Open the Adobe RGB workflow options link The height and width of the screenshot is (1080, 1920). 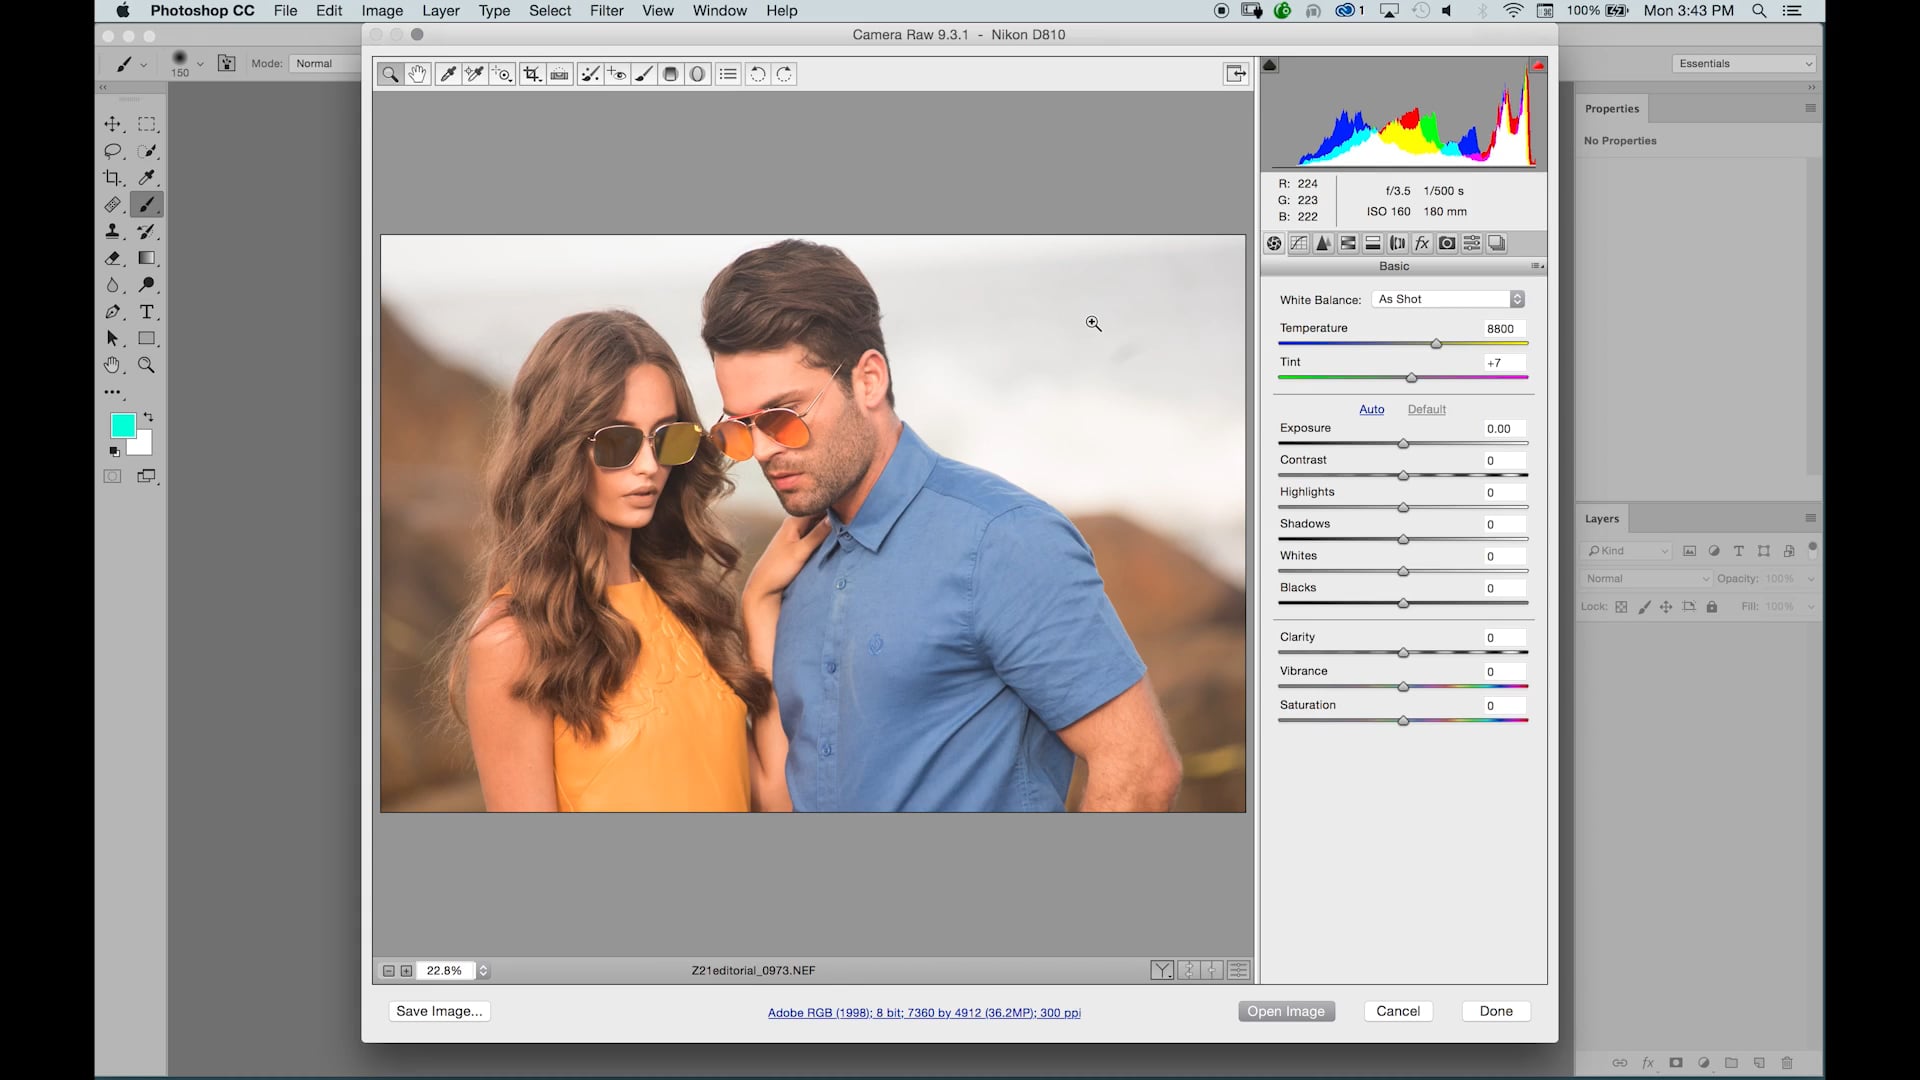[x=923, y=1012]
